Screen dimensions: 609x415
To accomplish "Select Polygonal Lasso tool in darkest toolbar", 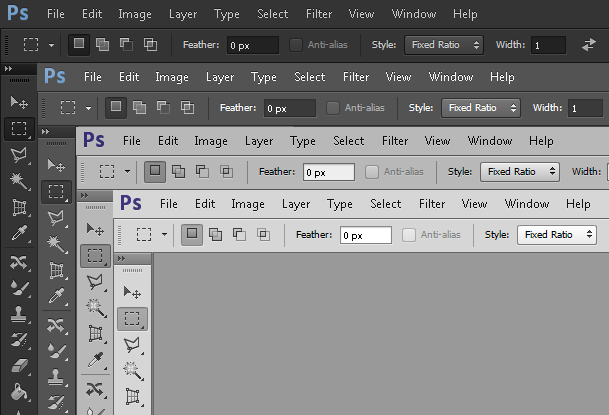I will (19, 155).
